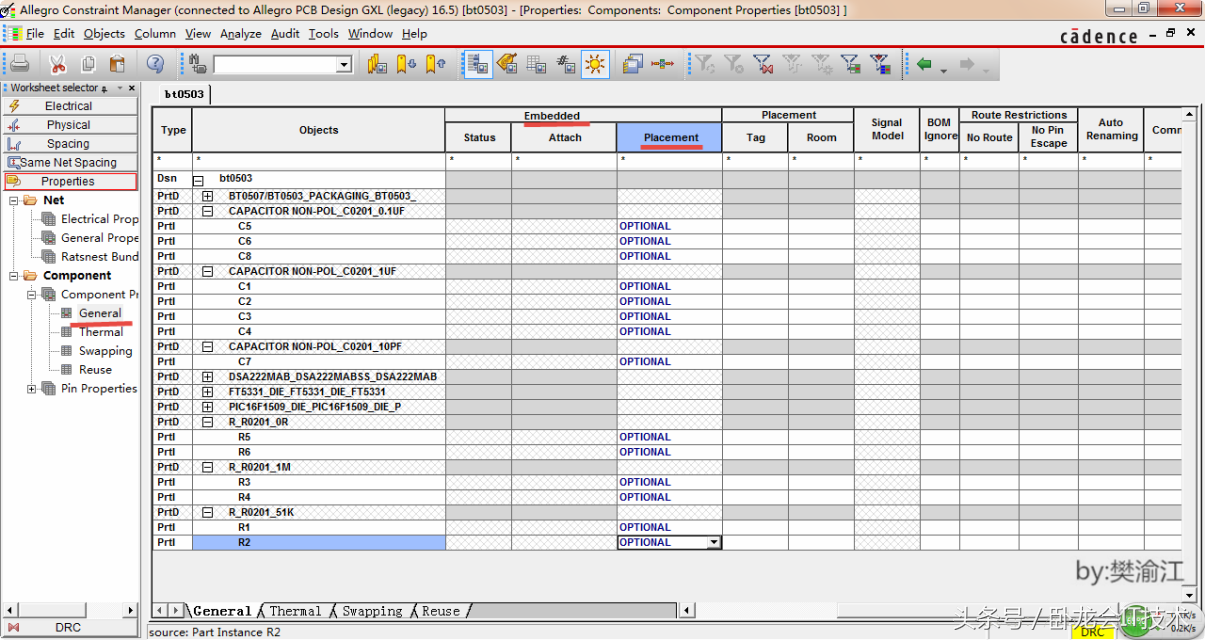Image resolution: width=1205 pixels, height=640 pixels.
Task: Select Ratsnest Bundle worksheet under Net
Action: pyautogui.click(x=99, y=257)
